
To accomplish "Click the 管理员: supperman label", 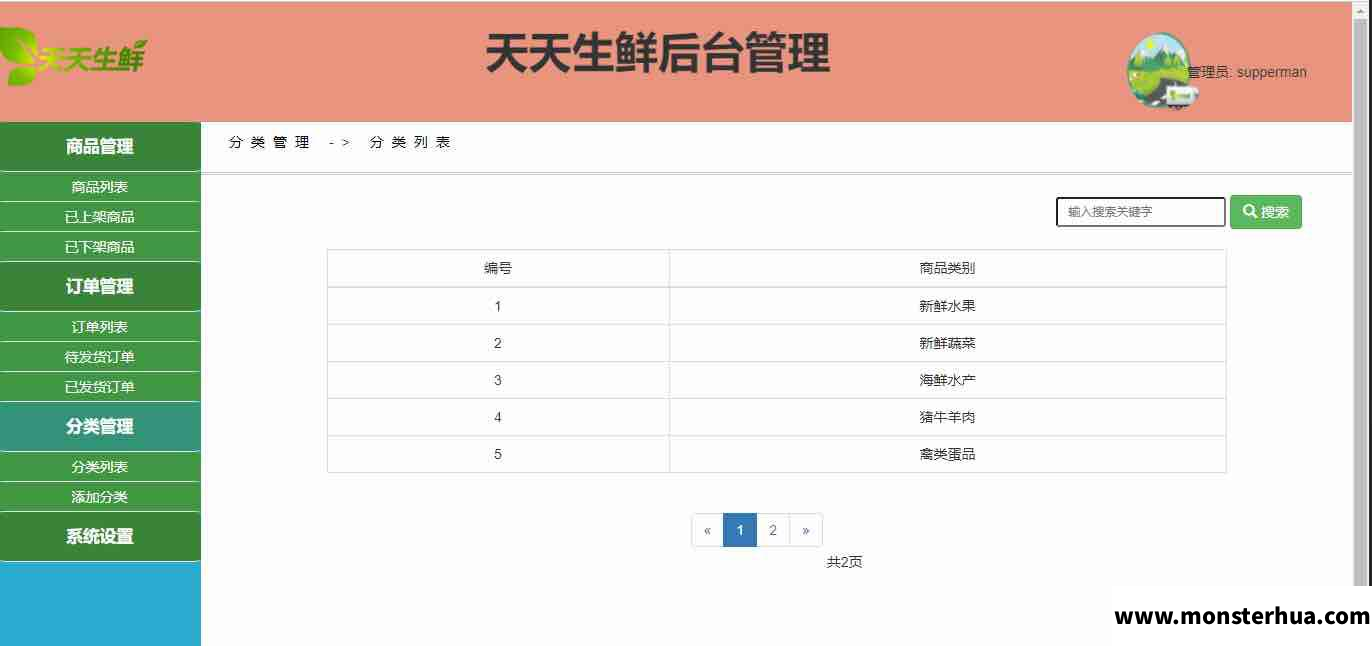I will (x=1247, y=72).
